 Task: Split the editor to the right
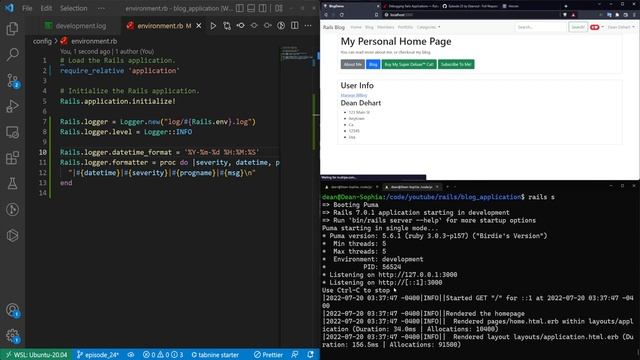pos(295,26)
